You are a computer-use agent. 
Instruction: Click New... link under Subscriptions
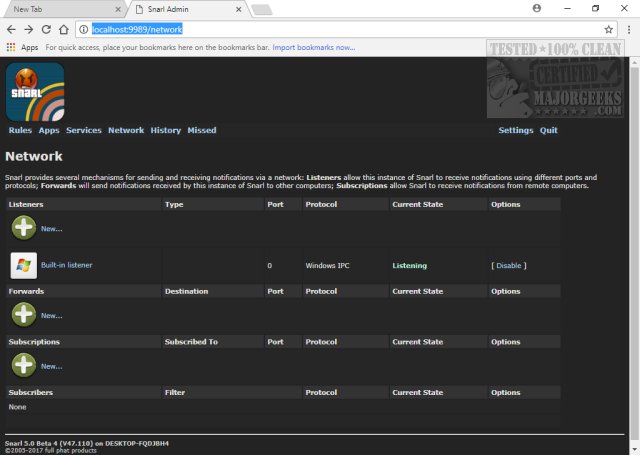point(51,366)
